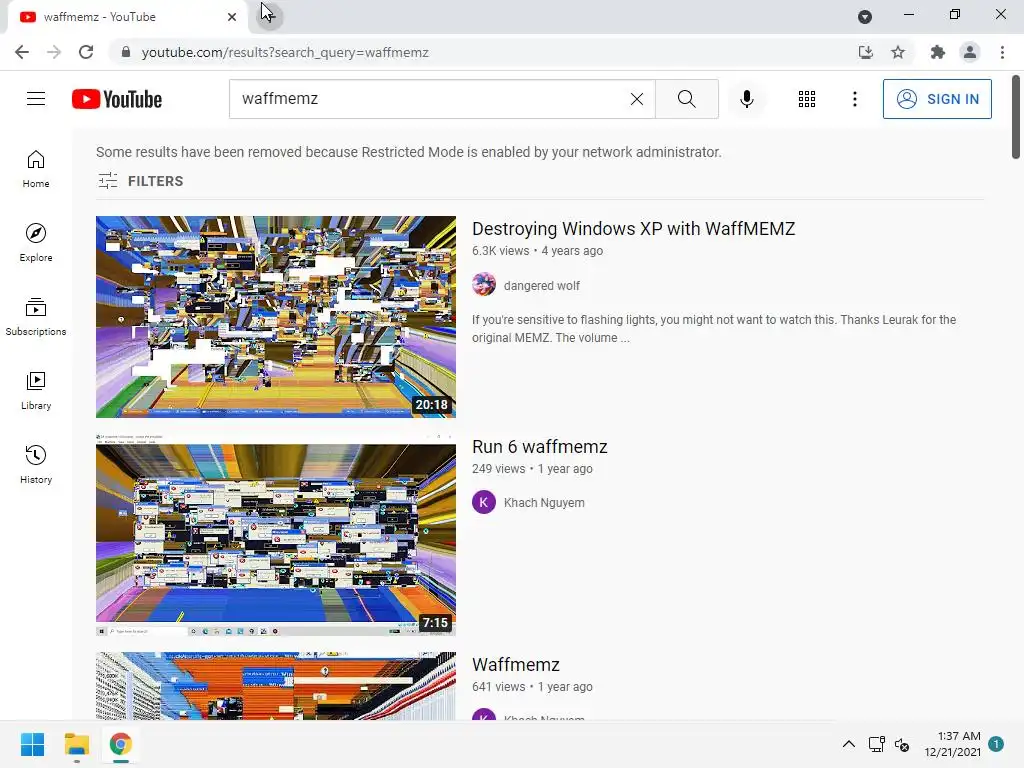
Task: Click the 6.3K views text
Action: coord(500,251)
